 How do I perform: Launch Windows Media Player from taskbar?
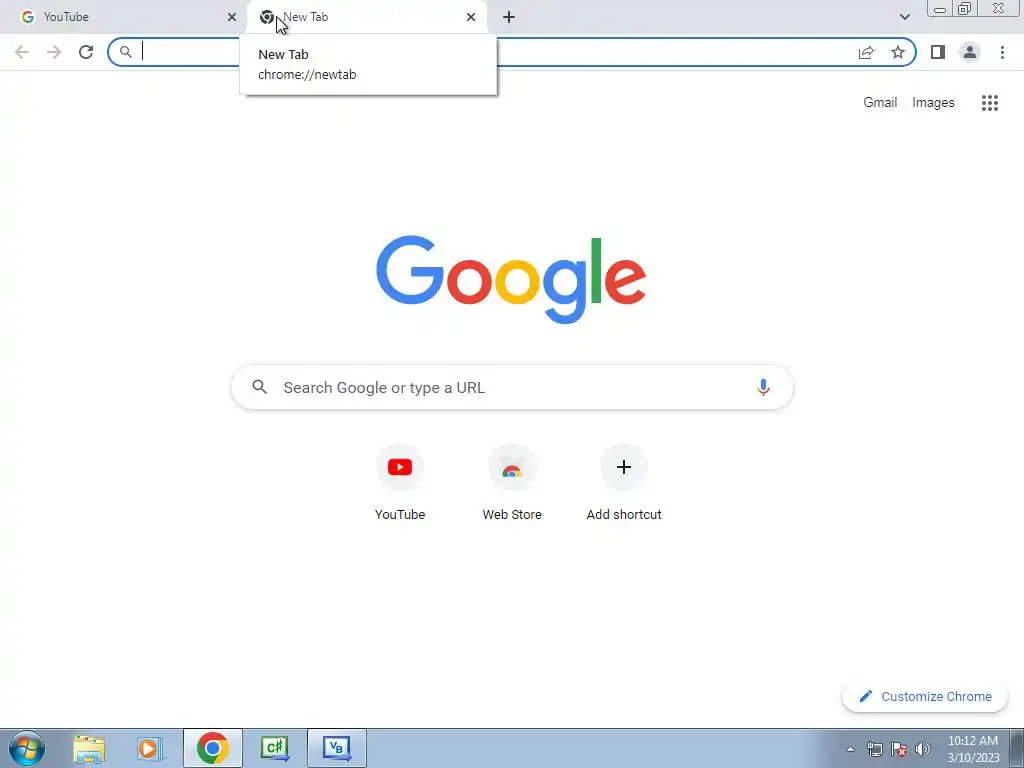tap(150, 748)
